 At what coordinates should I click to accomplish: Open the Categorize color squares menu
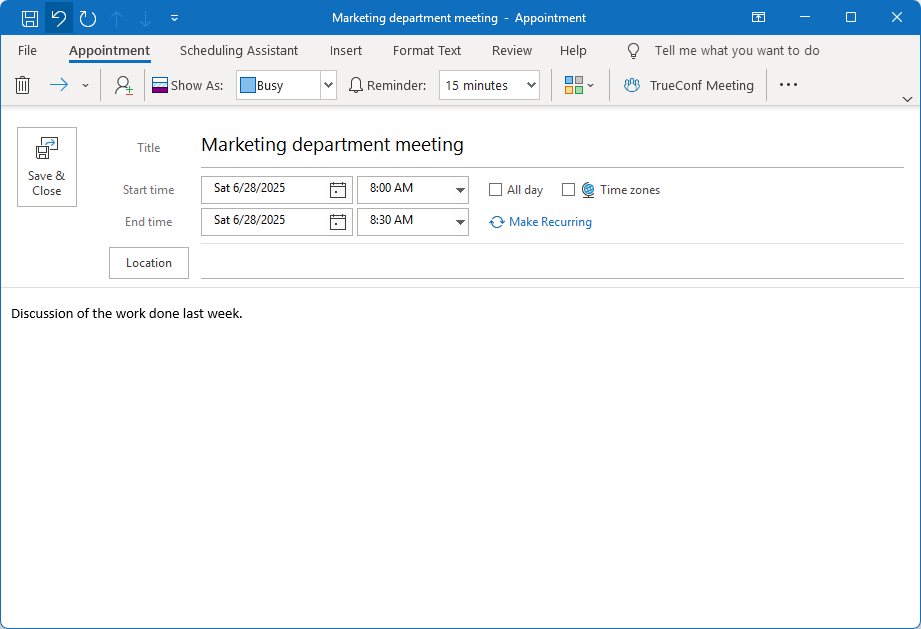(579, 85)
